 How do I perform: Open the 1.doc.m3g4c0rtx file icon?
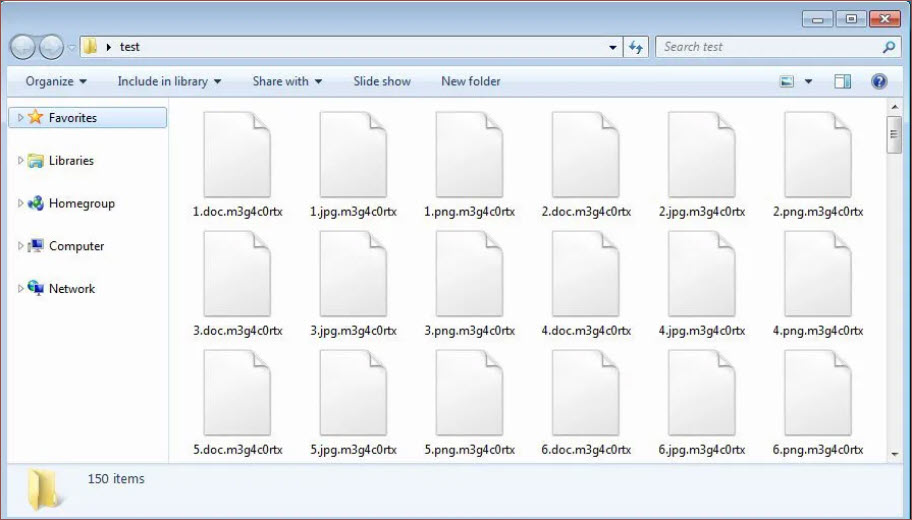coord(237,155)
